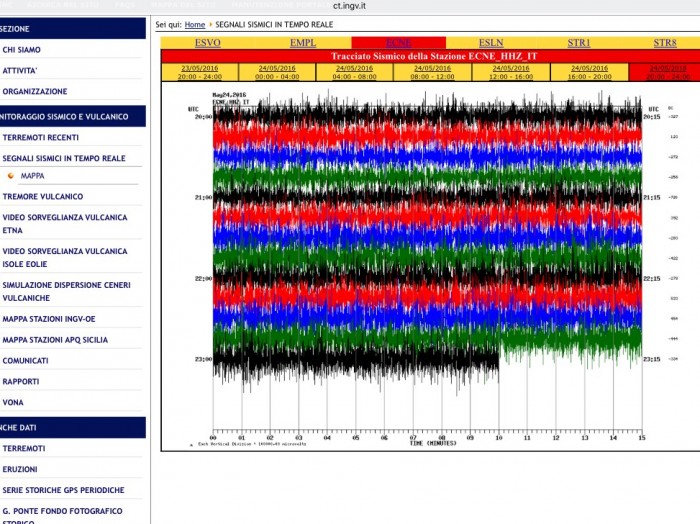
Task: Select the red 24/05/2016 20:00 - 24:00 slot
Action: coord(665,72)
